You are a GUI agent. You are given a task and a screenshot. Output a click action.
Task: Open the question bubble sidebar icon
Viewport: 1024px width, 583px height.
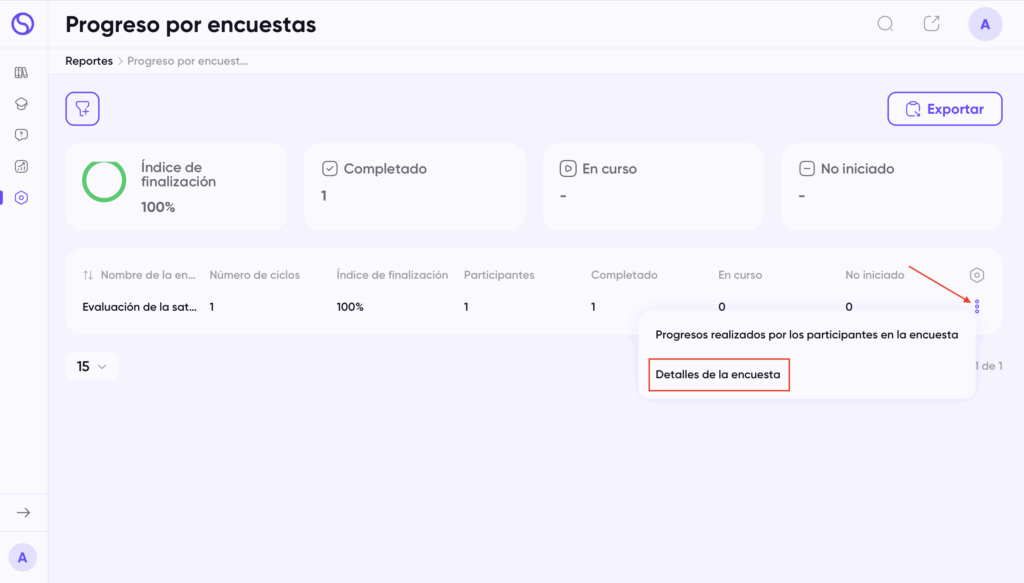(22, 135)
